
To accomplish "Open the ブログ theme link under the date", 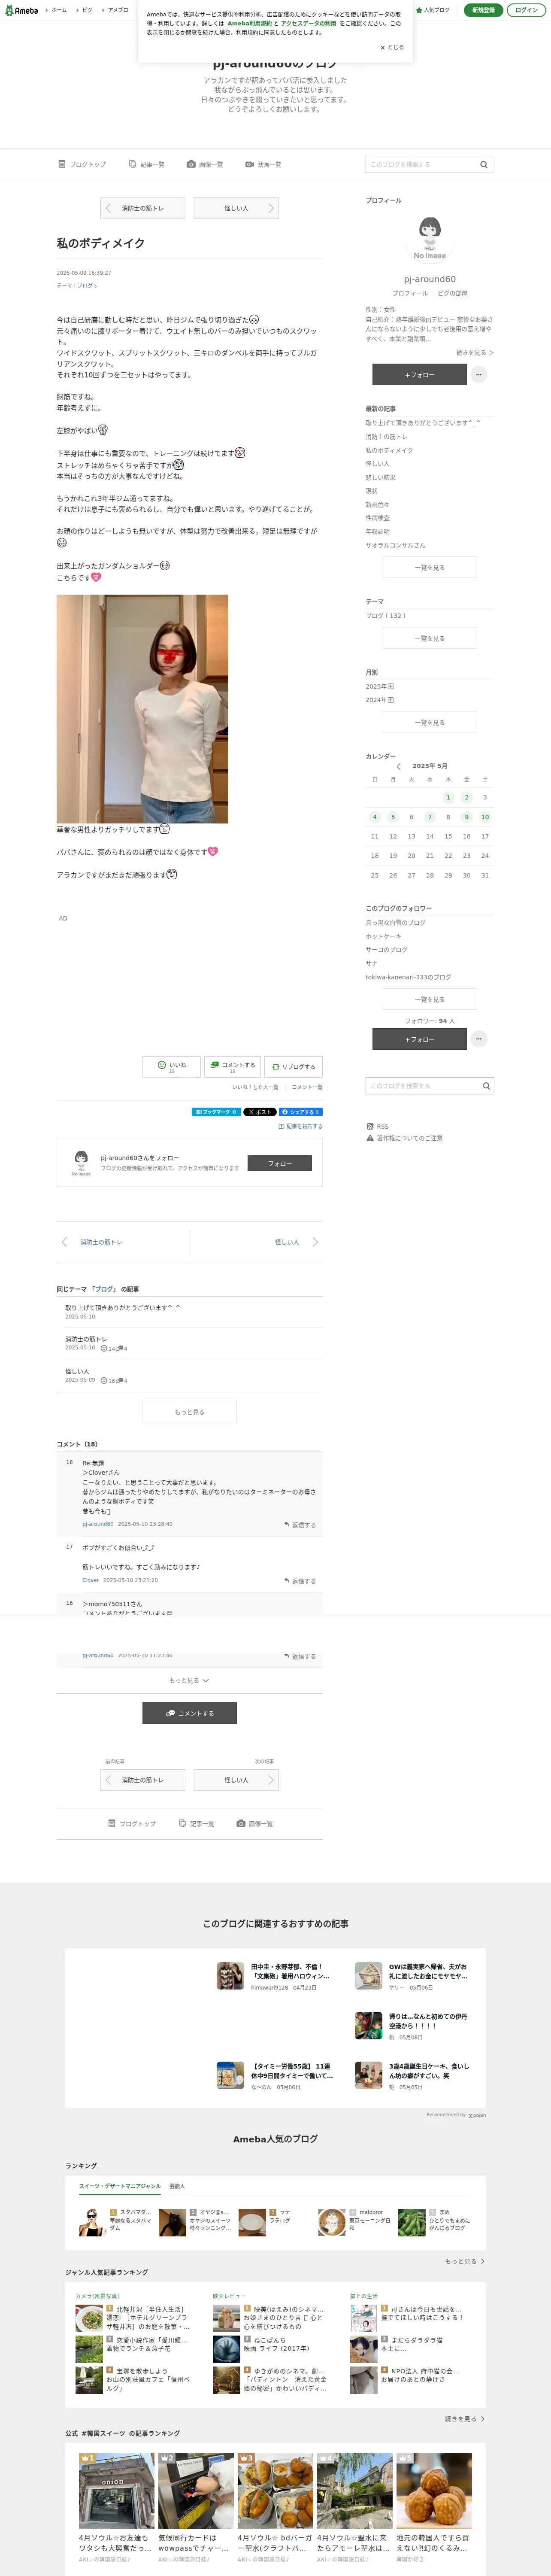I will pos(87,285).
